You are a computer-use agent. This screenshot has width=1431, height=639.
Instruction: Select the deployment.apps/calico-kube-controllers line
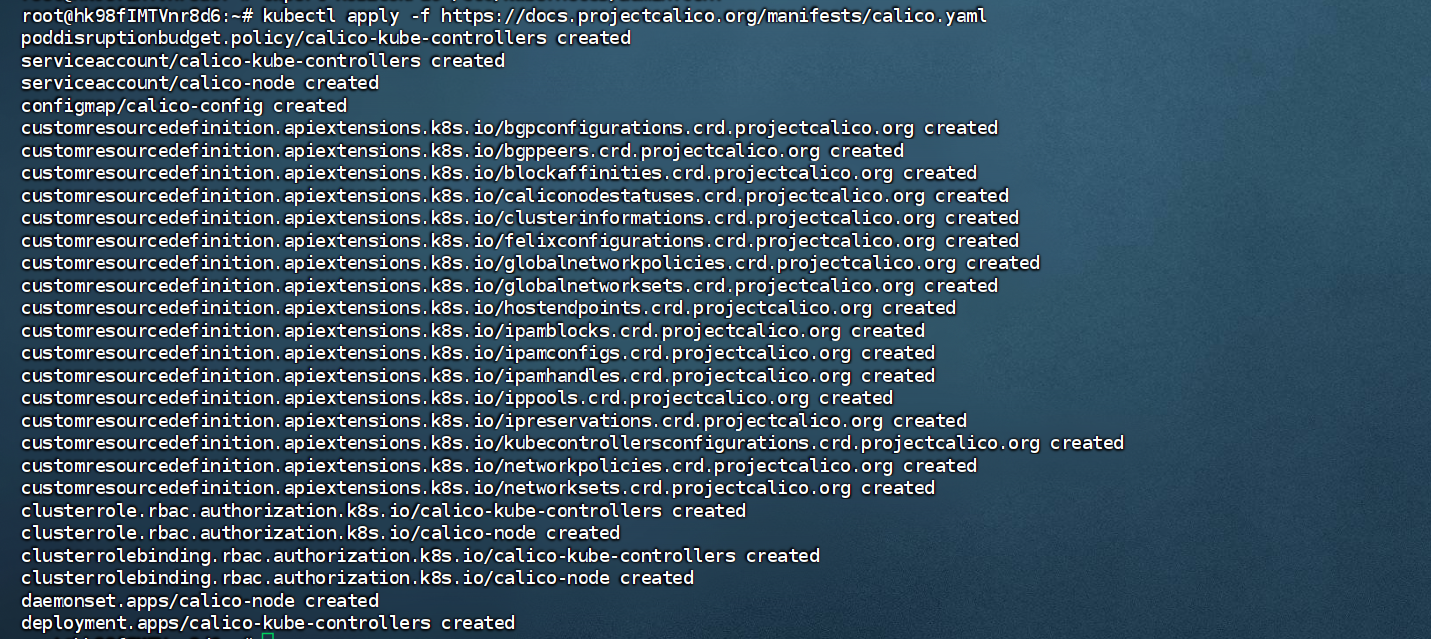click(268, 623)
